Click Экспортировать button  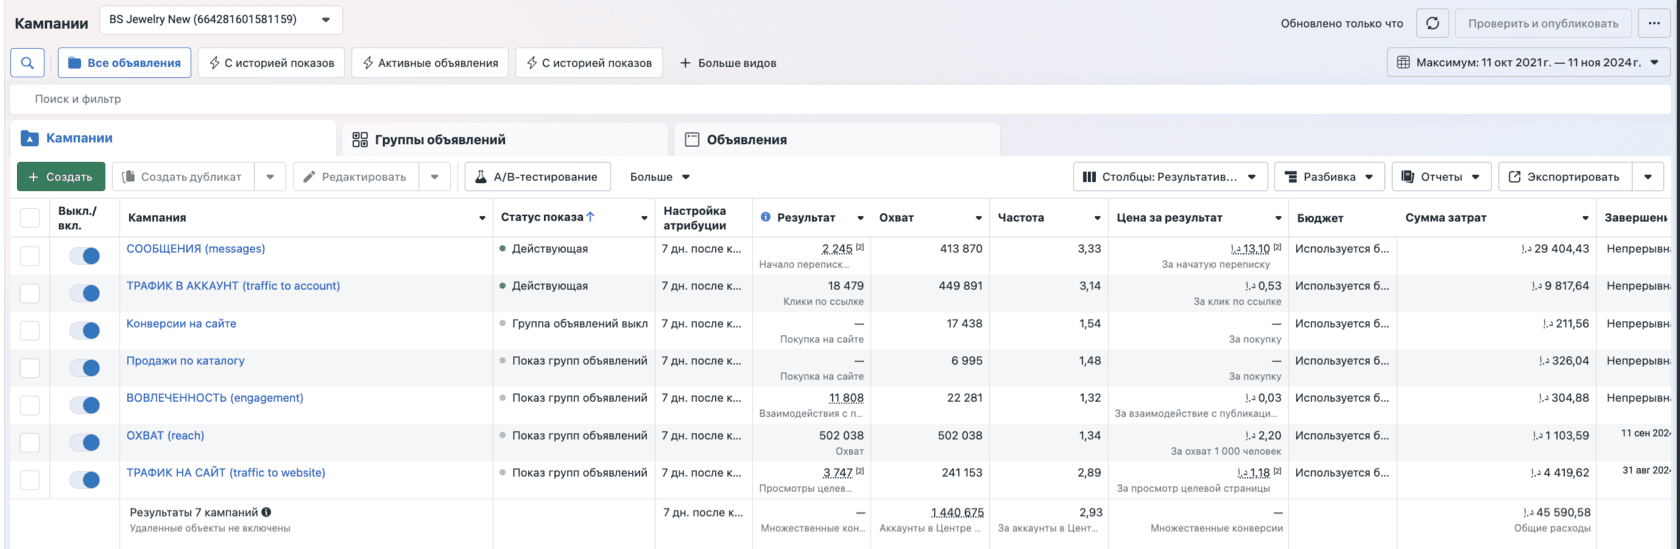1564,177
